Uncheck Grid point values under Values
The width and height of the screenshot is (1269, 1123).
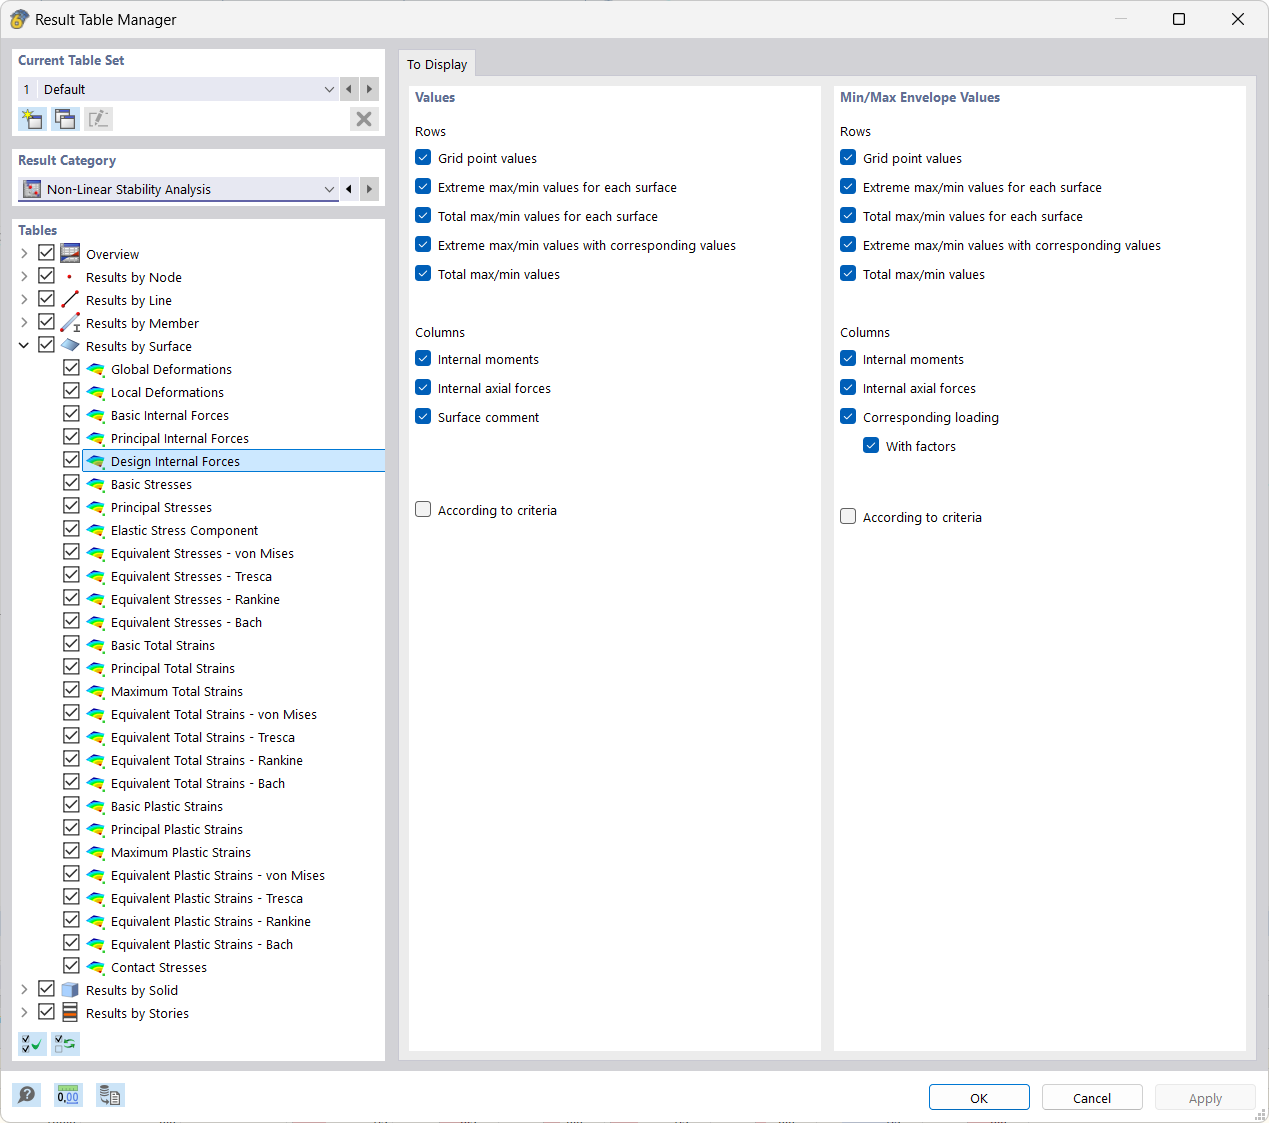[422, 158]
